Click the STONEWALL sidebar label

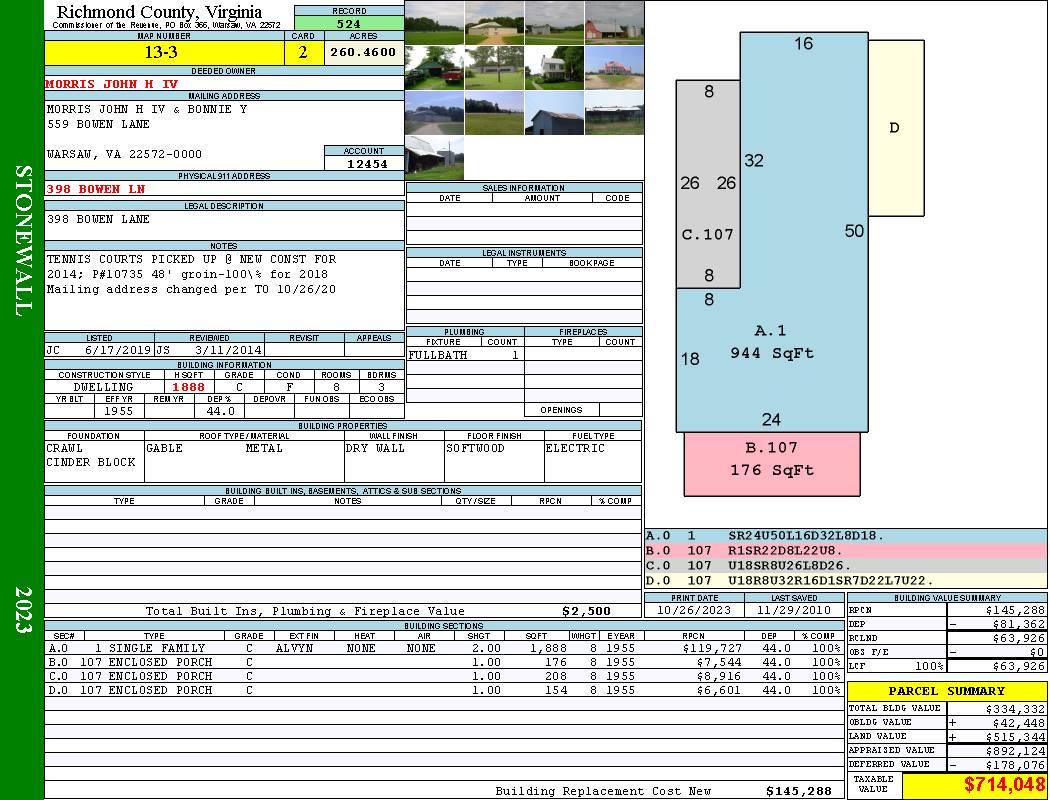pyautogui.click(x=23, y=240)
